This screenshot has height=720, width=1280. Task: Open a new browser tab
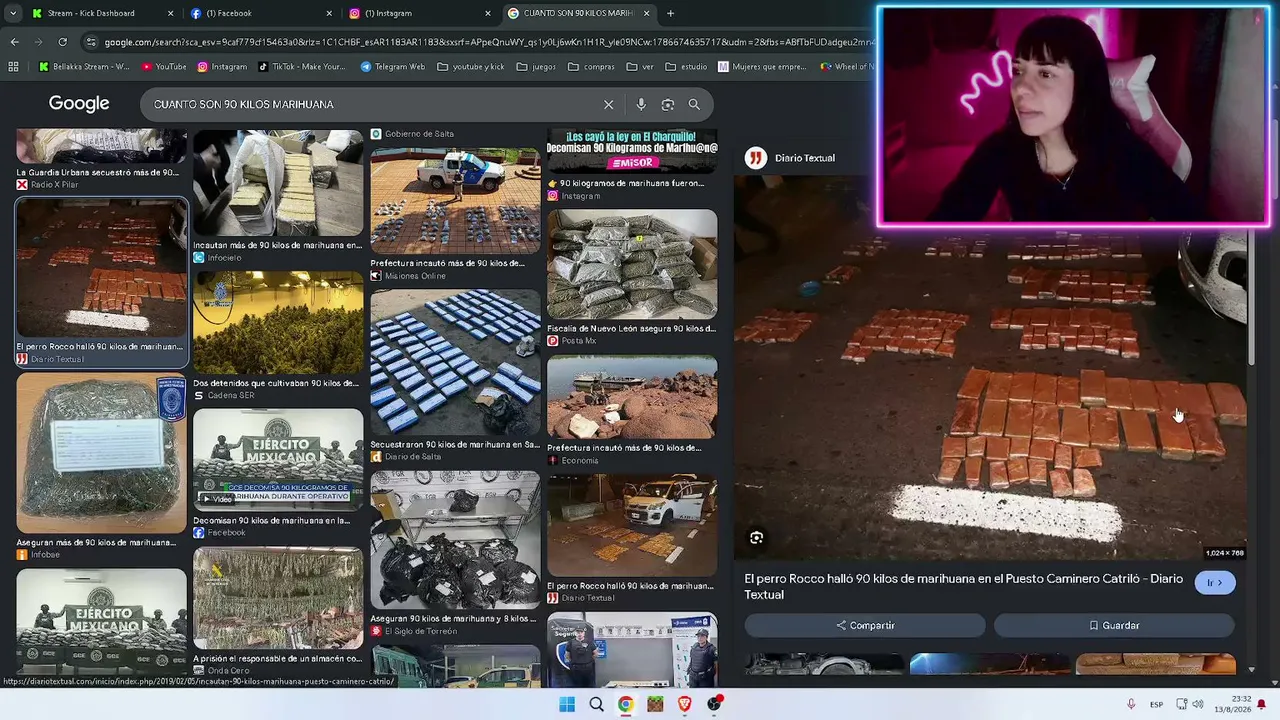tap(670, 13)
